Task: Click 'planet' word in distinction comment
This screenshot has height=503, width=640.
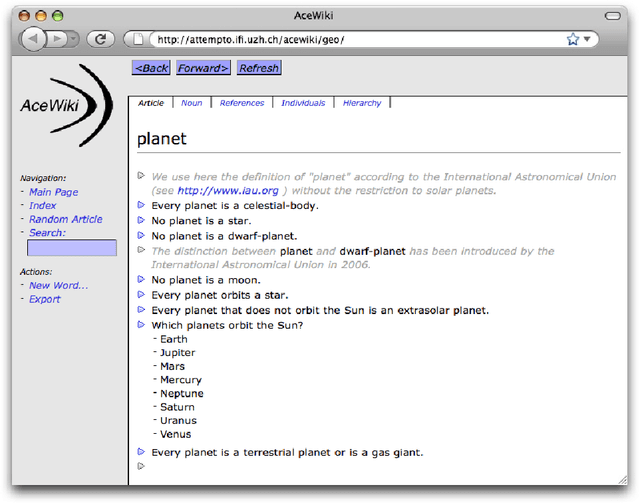Action: [x=296, y=251]
